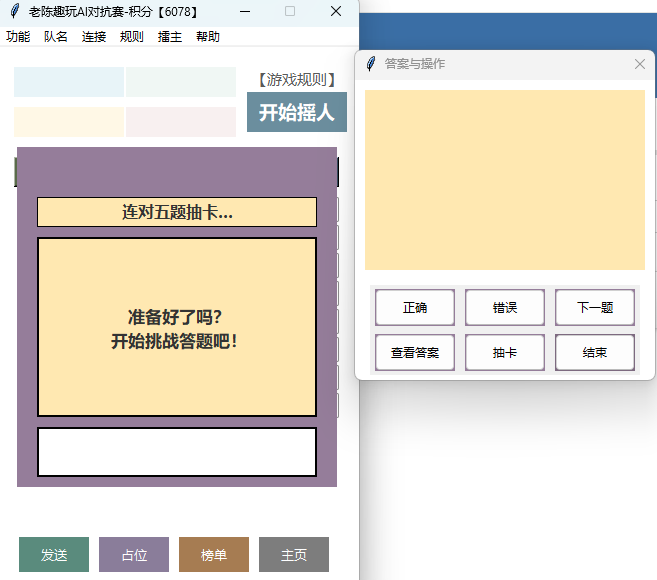The width and height of the screenshot is (657, 580).
Task: Click the 【游戏规则】 link
Action: pos(297,80)
